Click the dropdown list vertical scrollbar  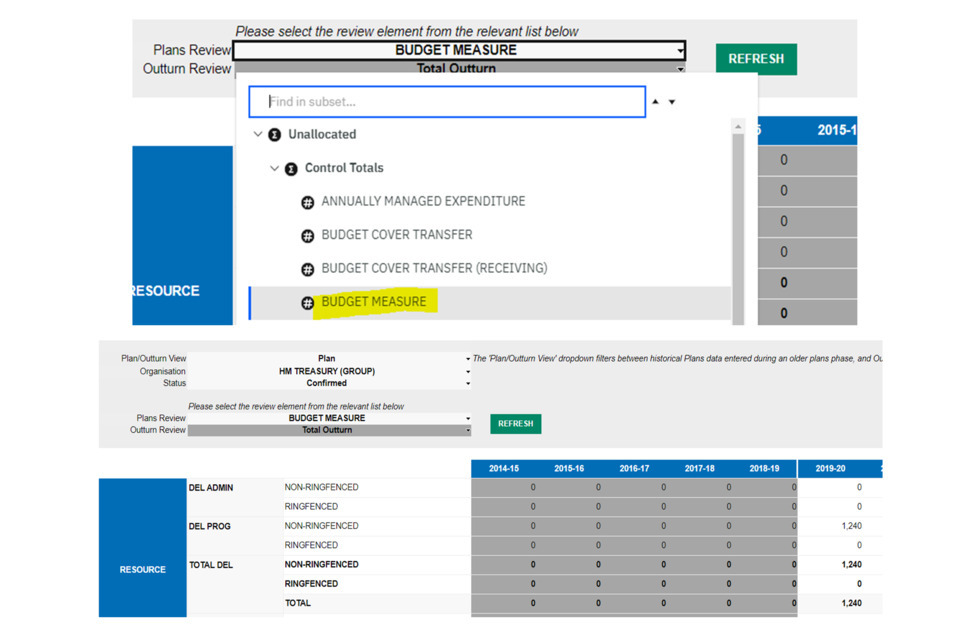coord(739,220)
